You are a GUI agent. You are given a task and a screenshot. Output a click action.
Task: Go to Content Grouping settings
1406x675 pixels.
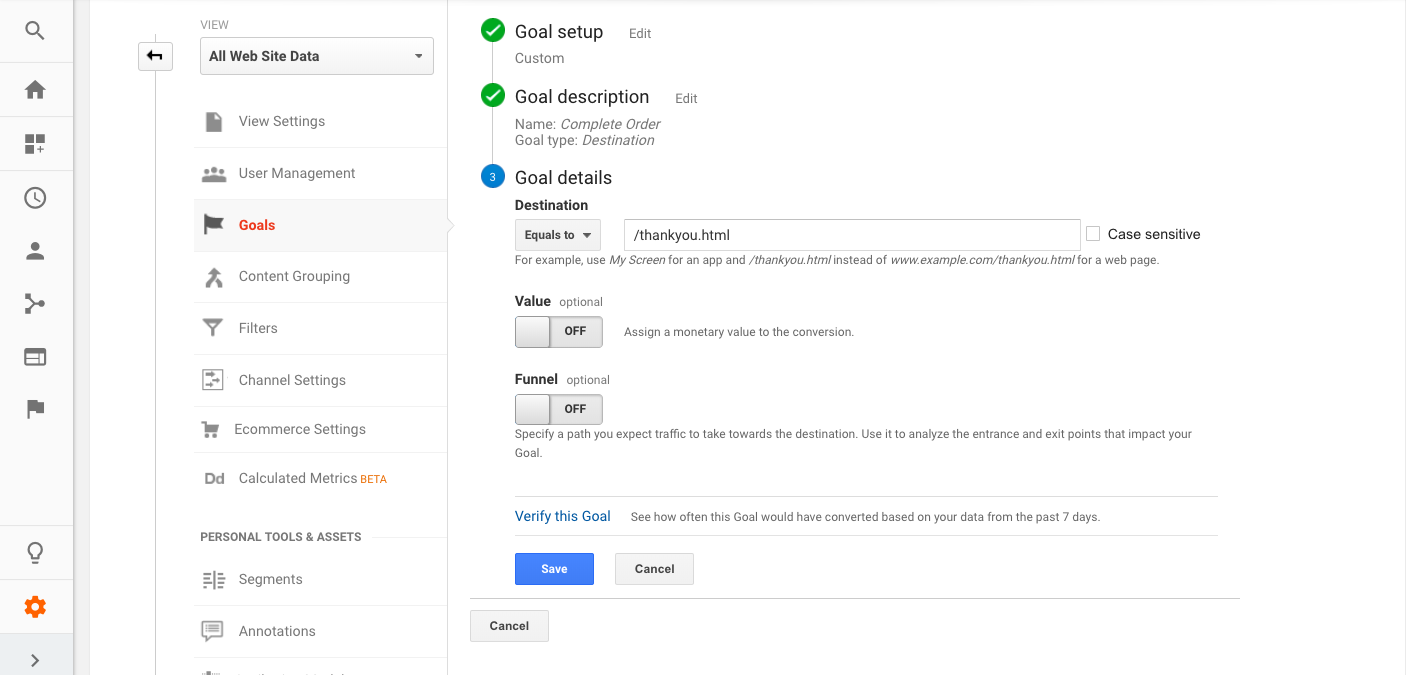(x=294, y=277)
